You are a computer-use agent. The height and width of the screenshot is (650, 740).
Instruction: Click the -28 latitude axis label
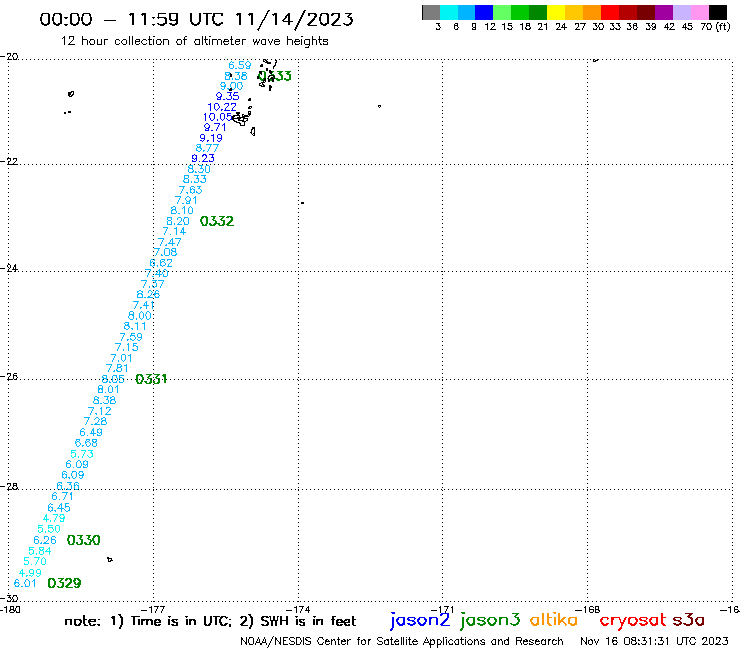click(9, 486)
